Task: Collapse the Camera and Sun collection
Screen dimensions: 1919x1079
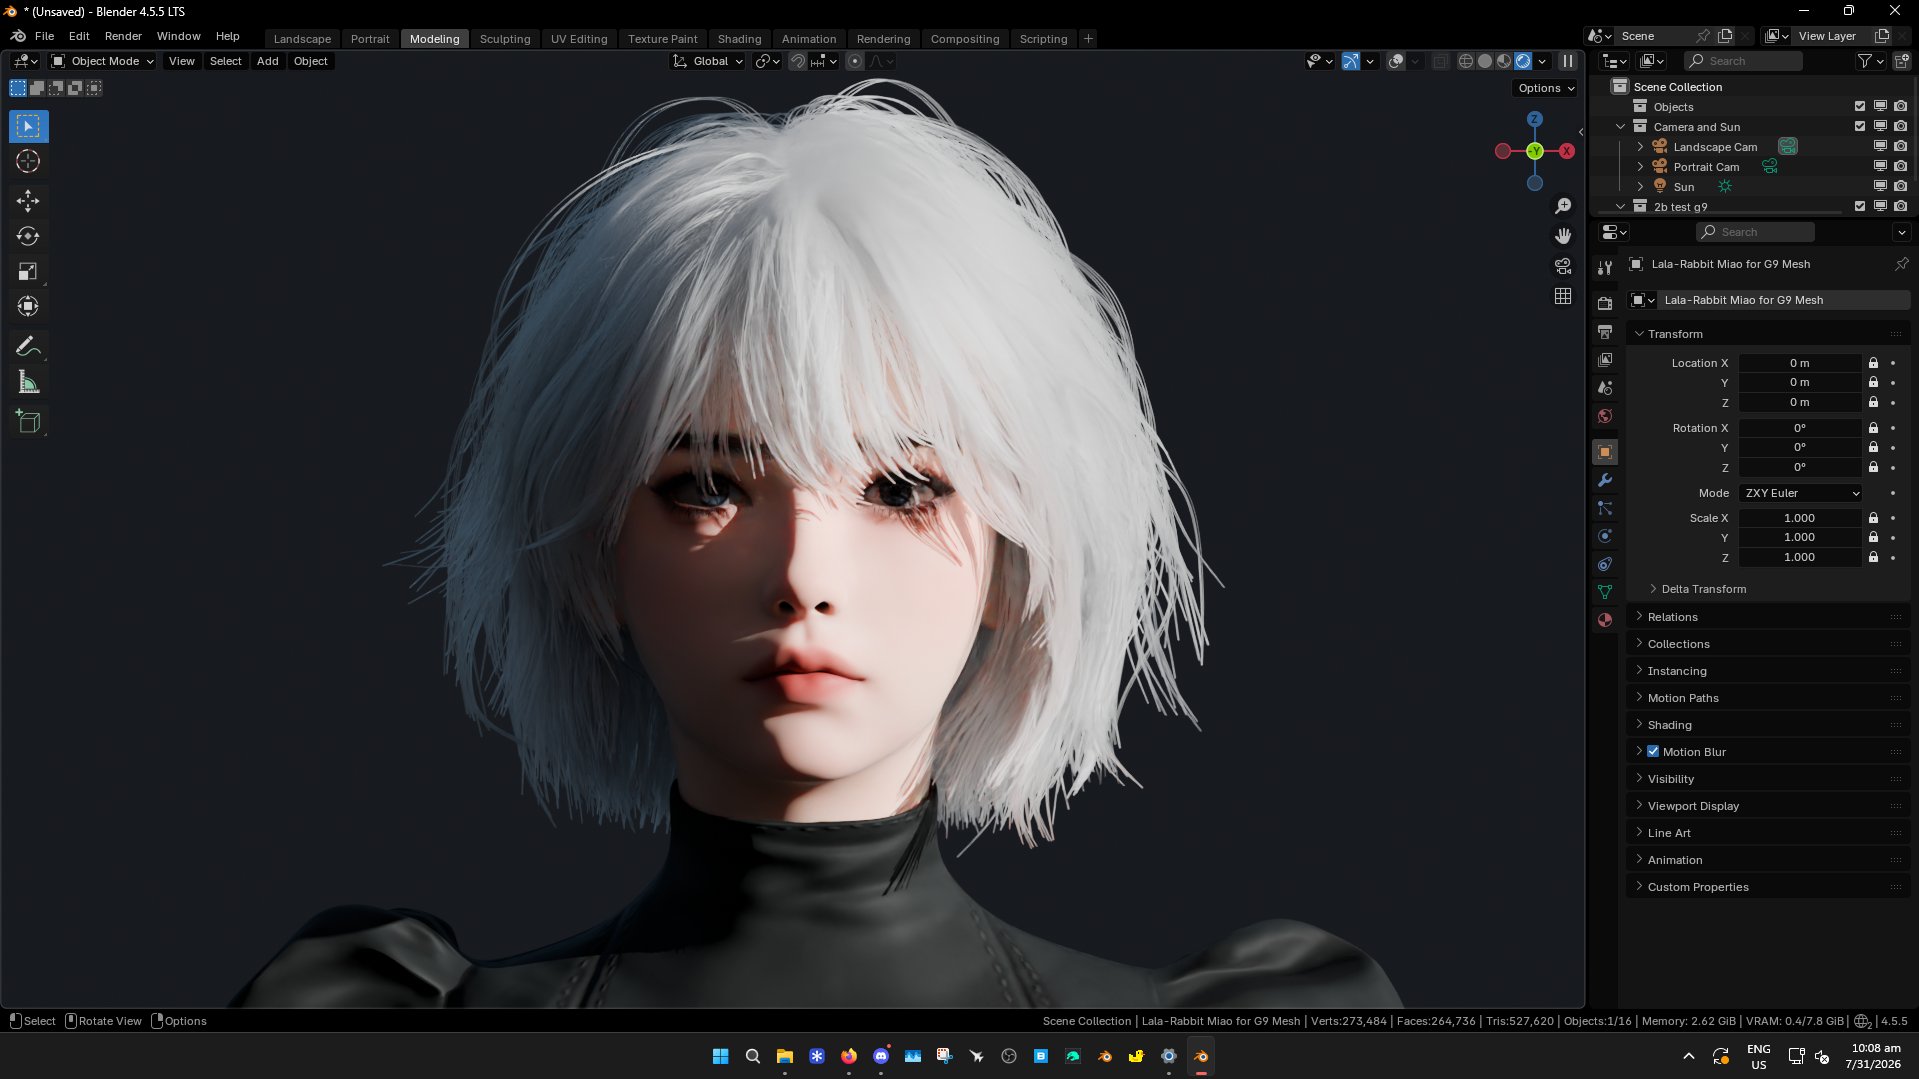Action: point(1620,127)
